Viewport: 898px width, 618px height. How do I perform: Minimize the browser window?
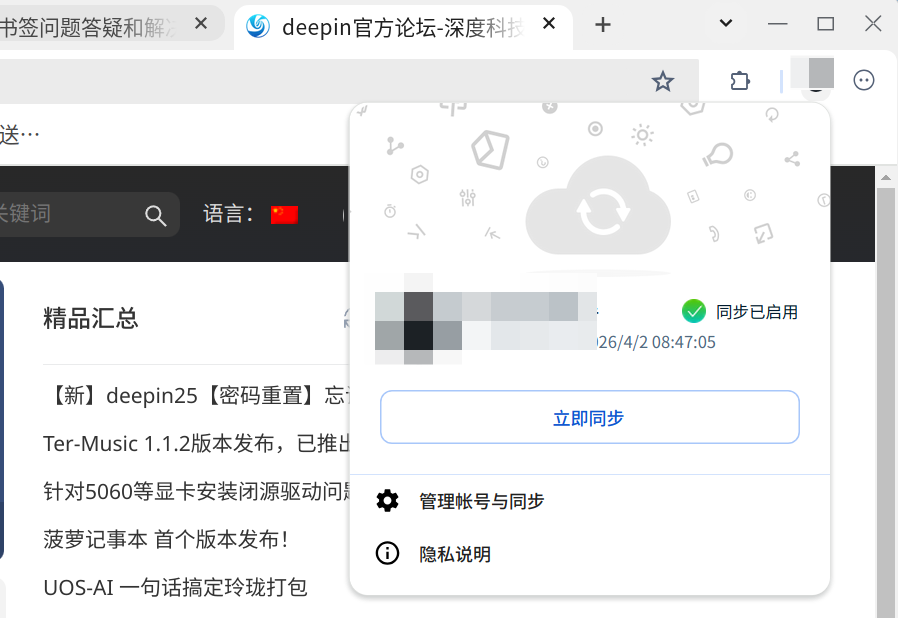[x=777, y=24]
